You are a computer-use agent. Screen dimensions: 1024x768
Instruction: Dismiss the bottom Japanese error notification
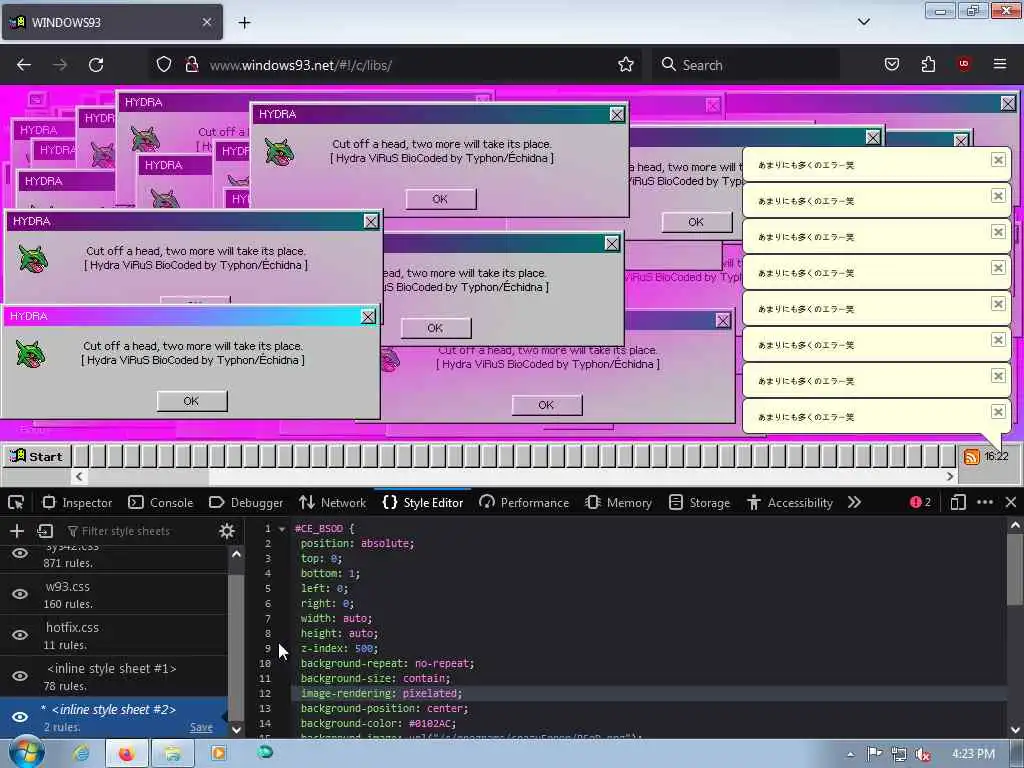coord(998,411)
